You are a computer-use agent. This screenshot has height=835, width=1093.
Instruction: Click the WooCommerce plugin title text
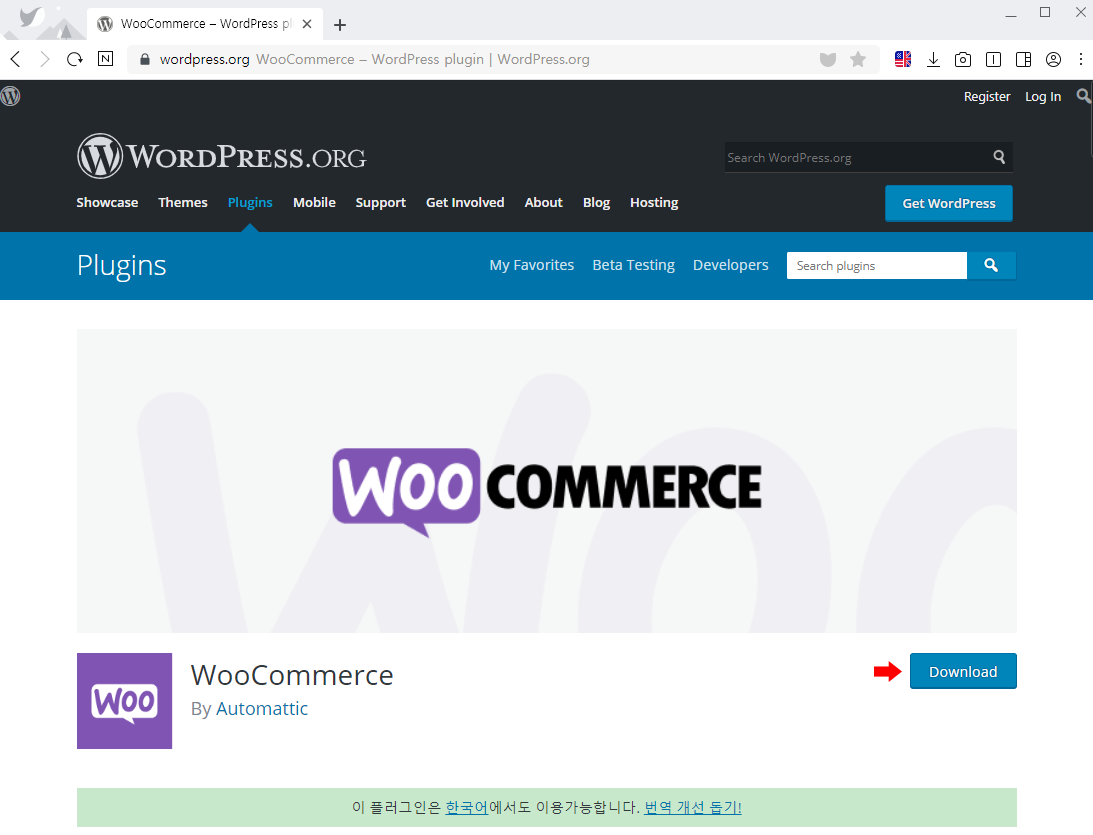tap(292, 675)
